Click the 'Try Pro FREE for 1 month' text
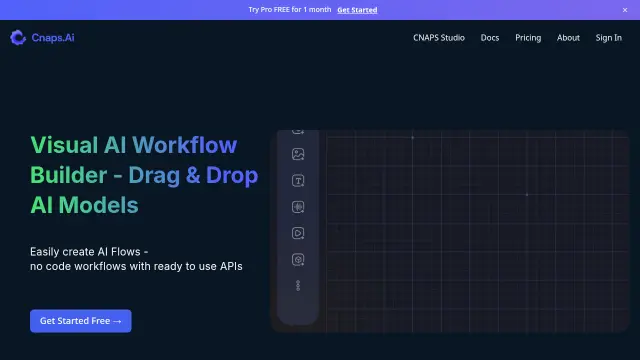This screenshot has width=640, height=360. 290,9
